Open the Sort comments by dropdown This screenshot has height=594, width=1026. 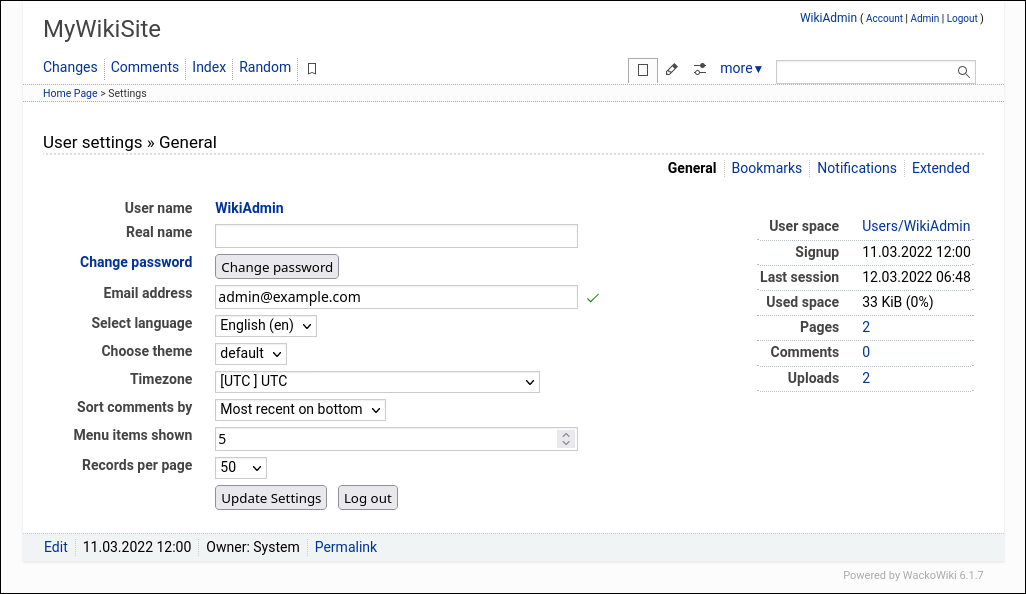(x=299, y=409)
